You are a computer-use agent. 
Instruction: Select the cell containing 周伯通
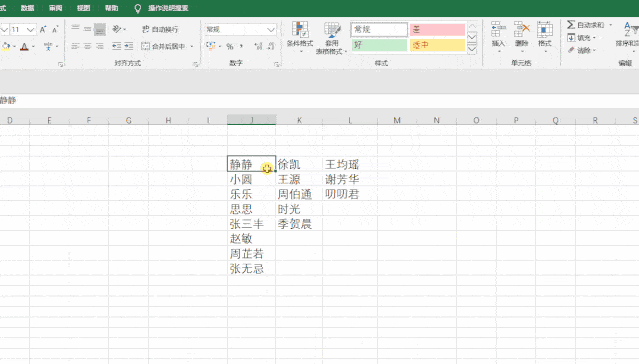point(299,194)
